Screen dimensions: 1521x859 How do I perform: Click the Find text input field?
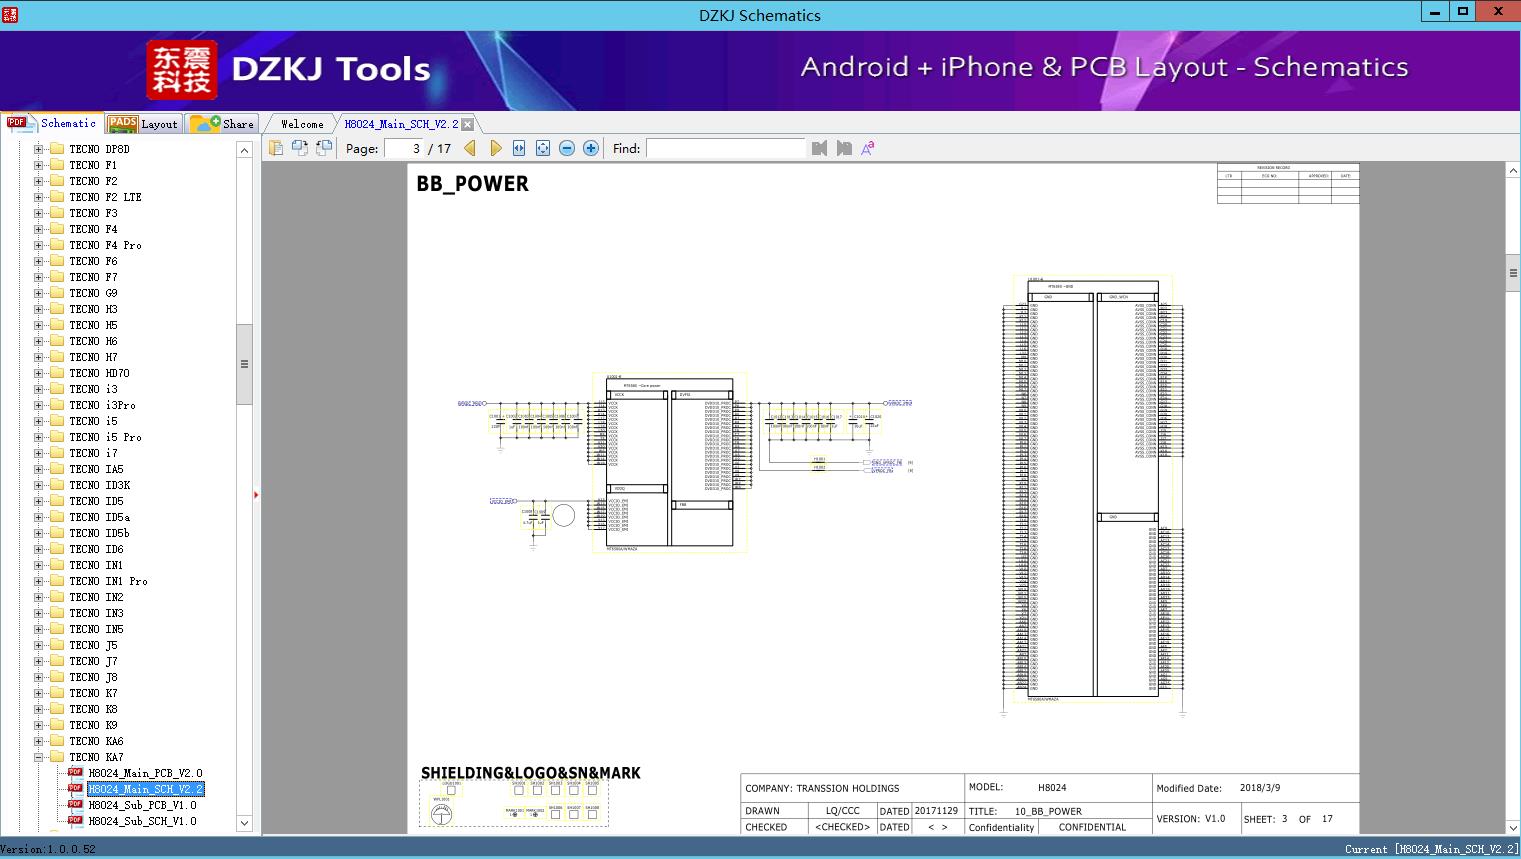tap(726, 148)
